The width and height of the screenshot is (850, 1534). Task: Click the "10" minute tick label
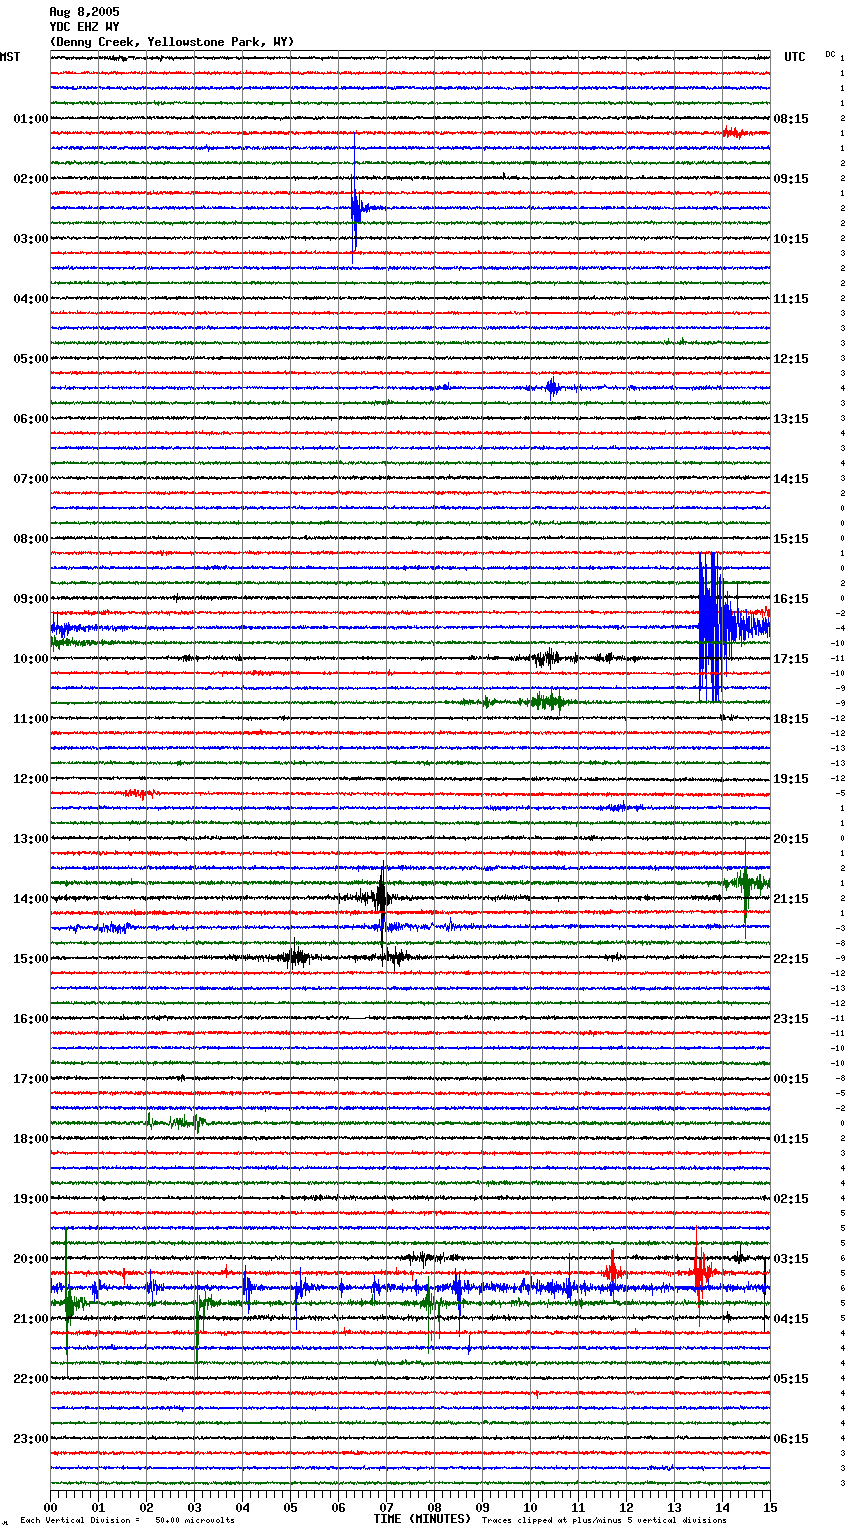pos(530,1507)
